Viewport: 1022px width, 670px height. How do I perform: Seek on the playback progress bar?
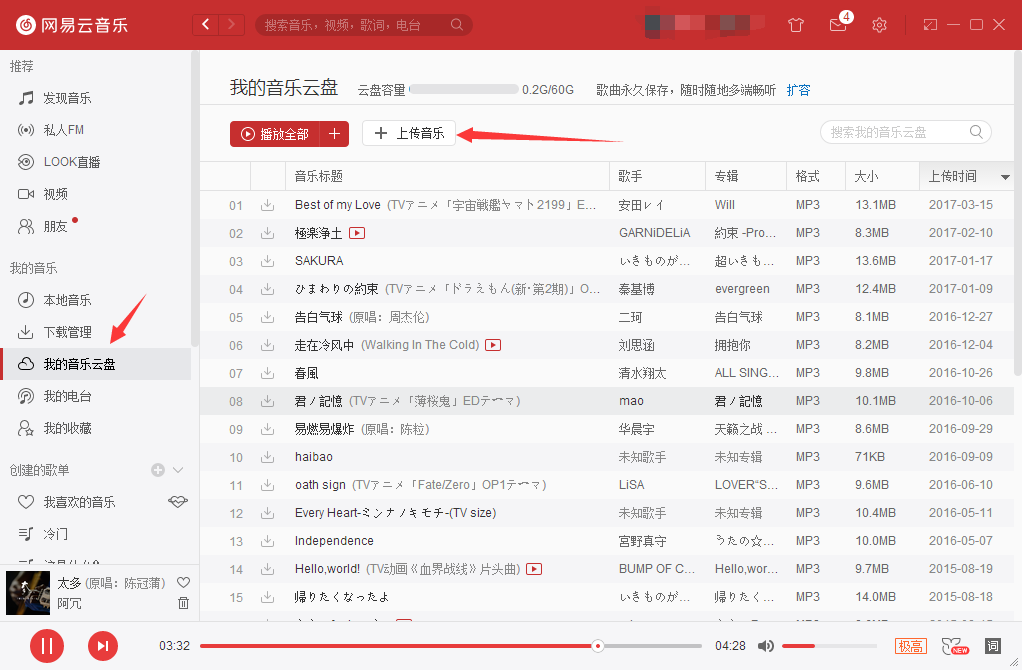click(x=450, y=646)
